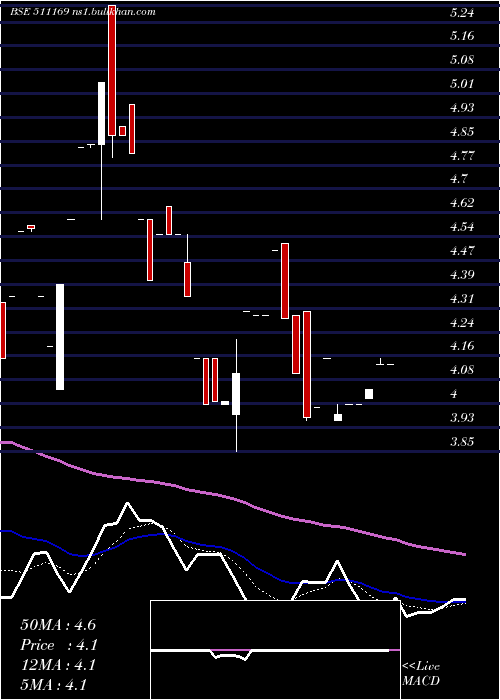Screen dimensions: 500x700
Task: Click price axis label 3.93
Action: 462,418
